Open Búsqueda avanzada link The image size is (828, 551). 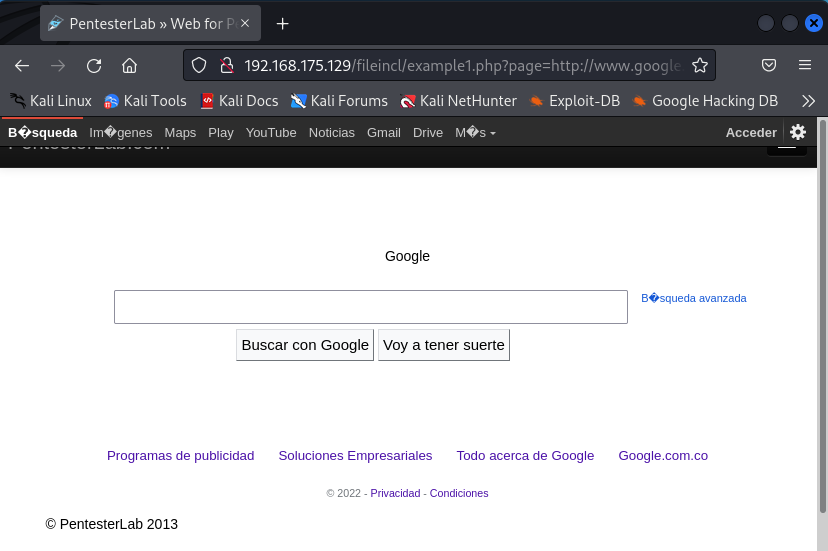[693, 298]
